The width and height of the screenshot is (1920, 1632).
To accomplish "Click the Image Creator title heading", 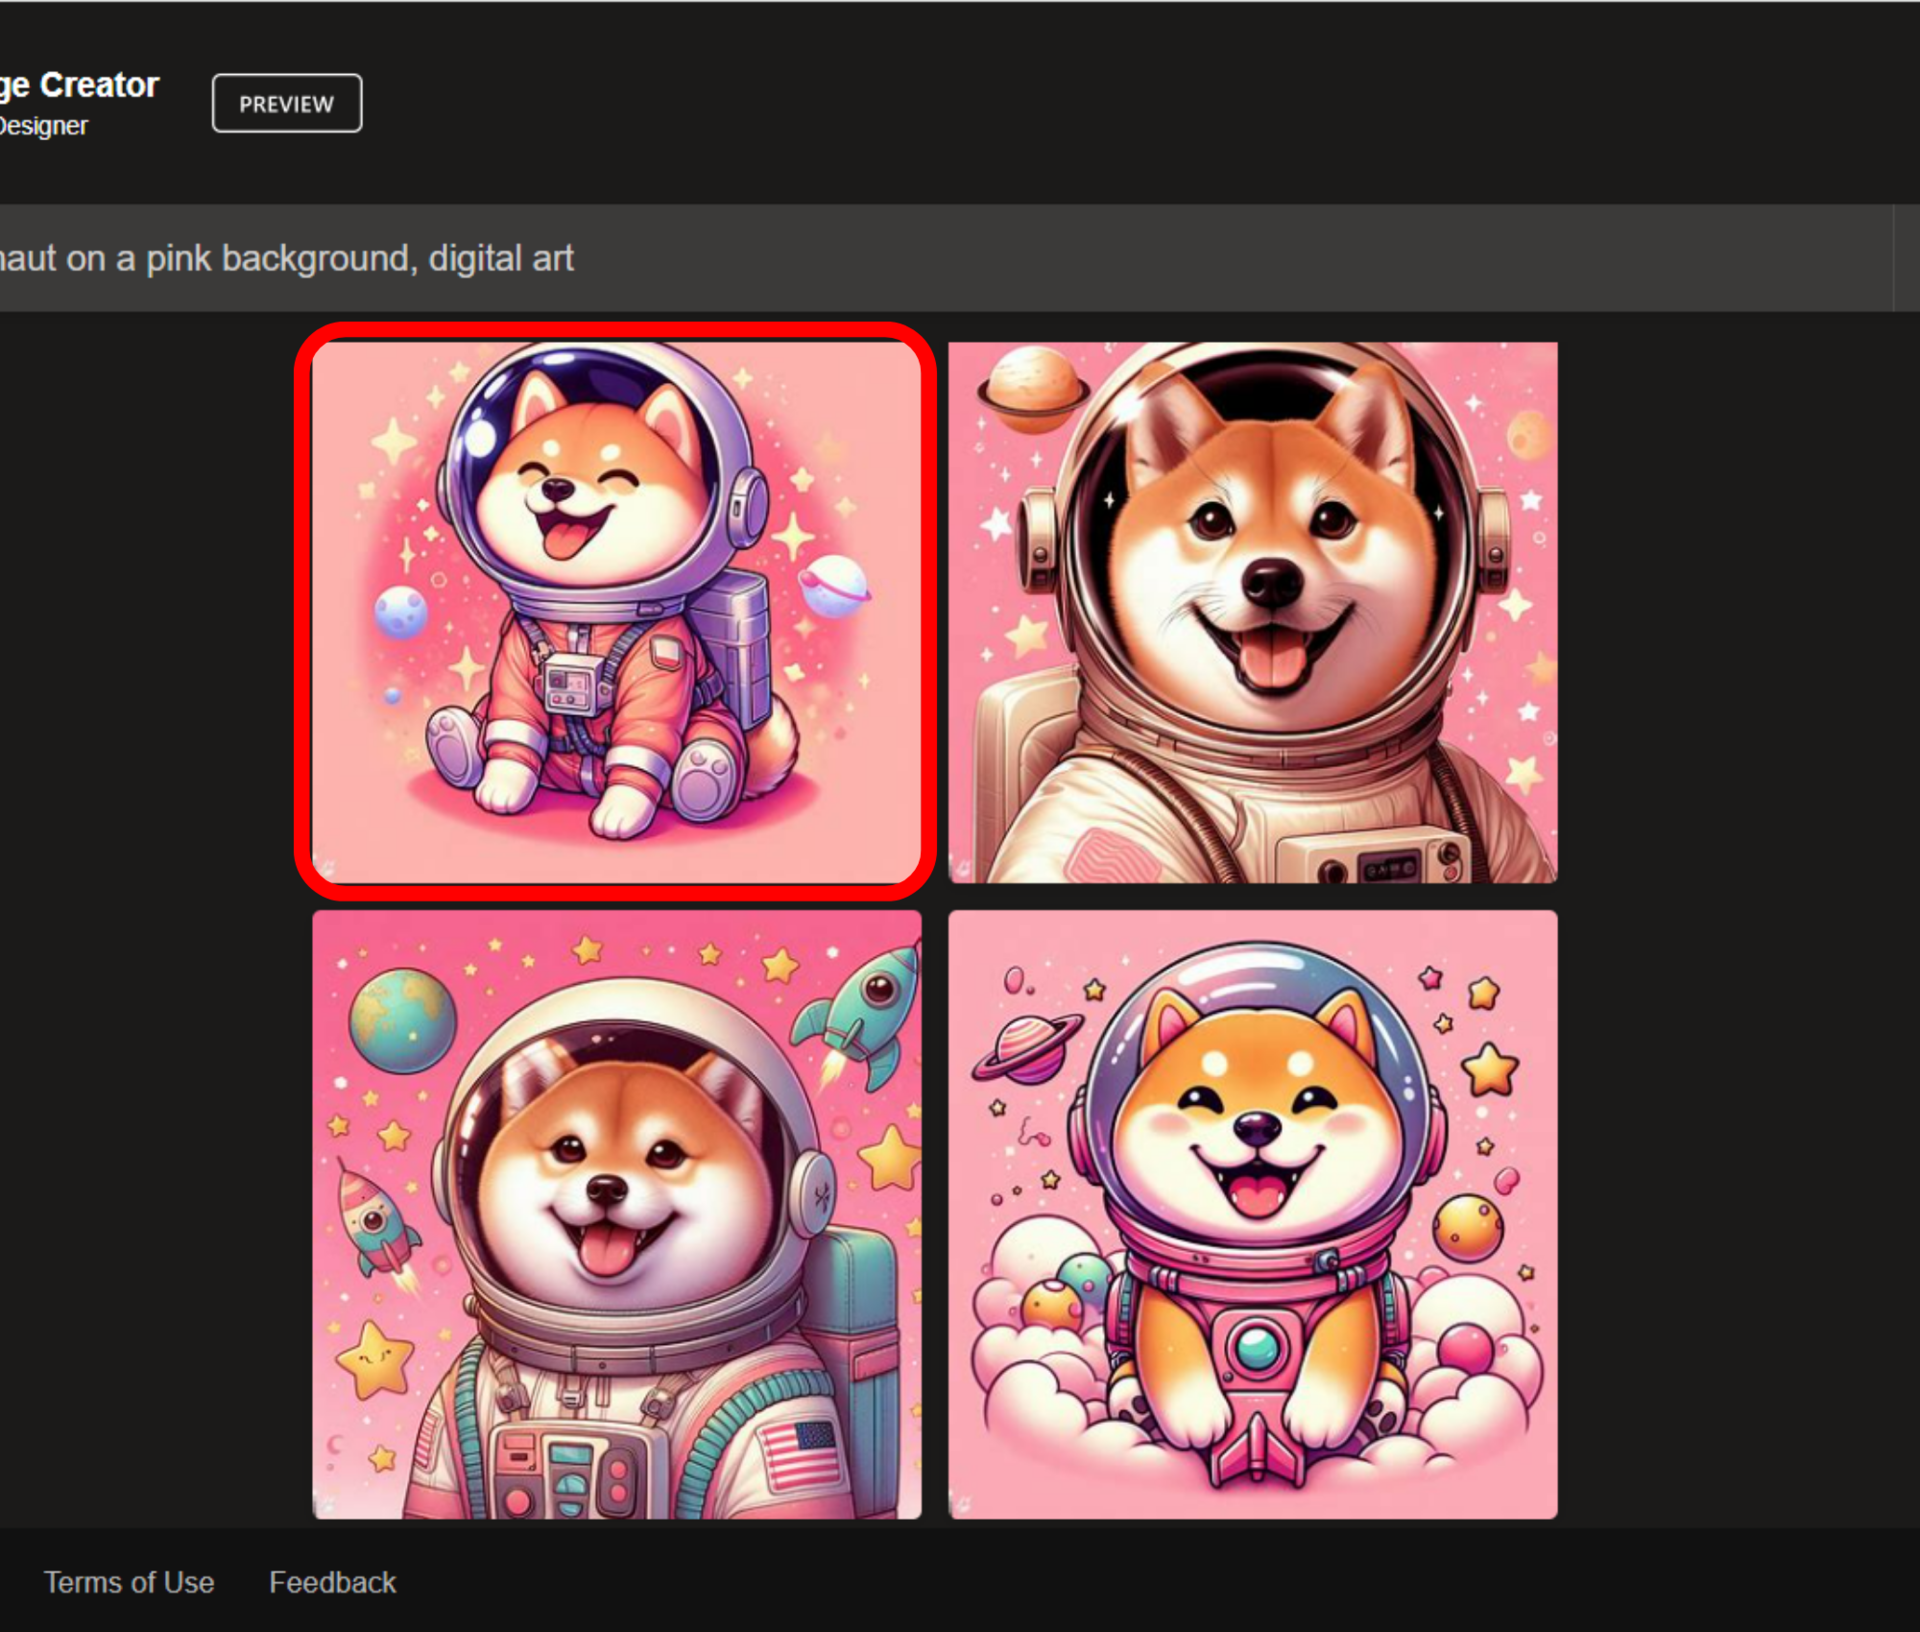I will coord(80,85).
